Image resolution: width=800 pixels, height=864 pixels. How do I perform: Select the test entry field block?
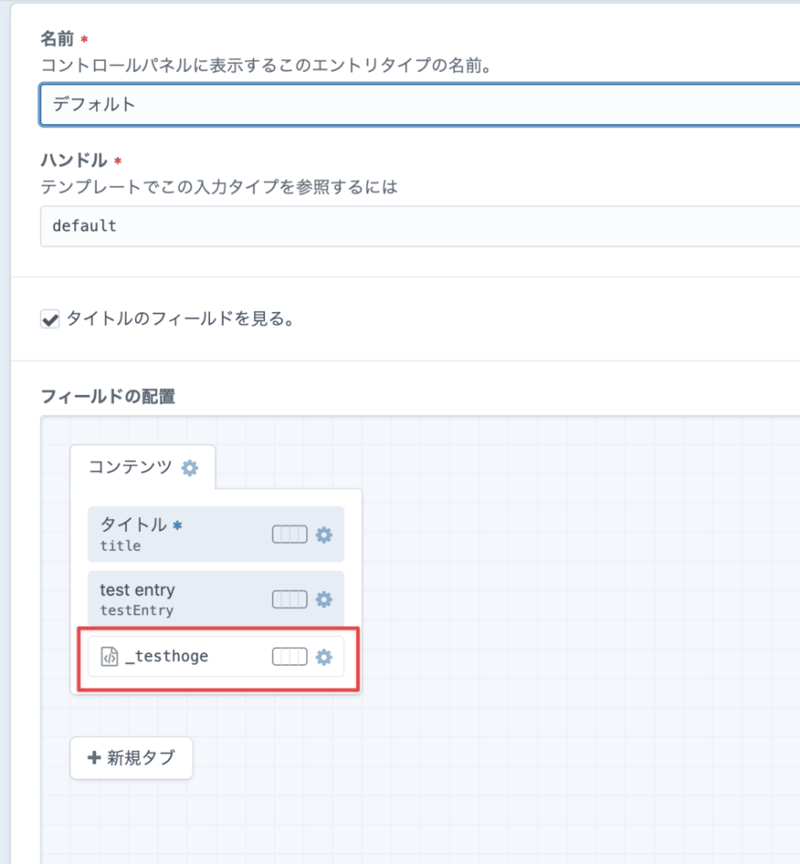(180, 599)
